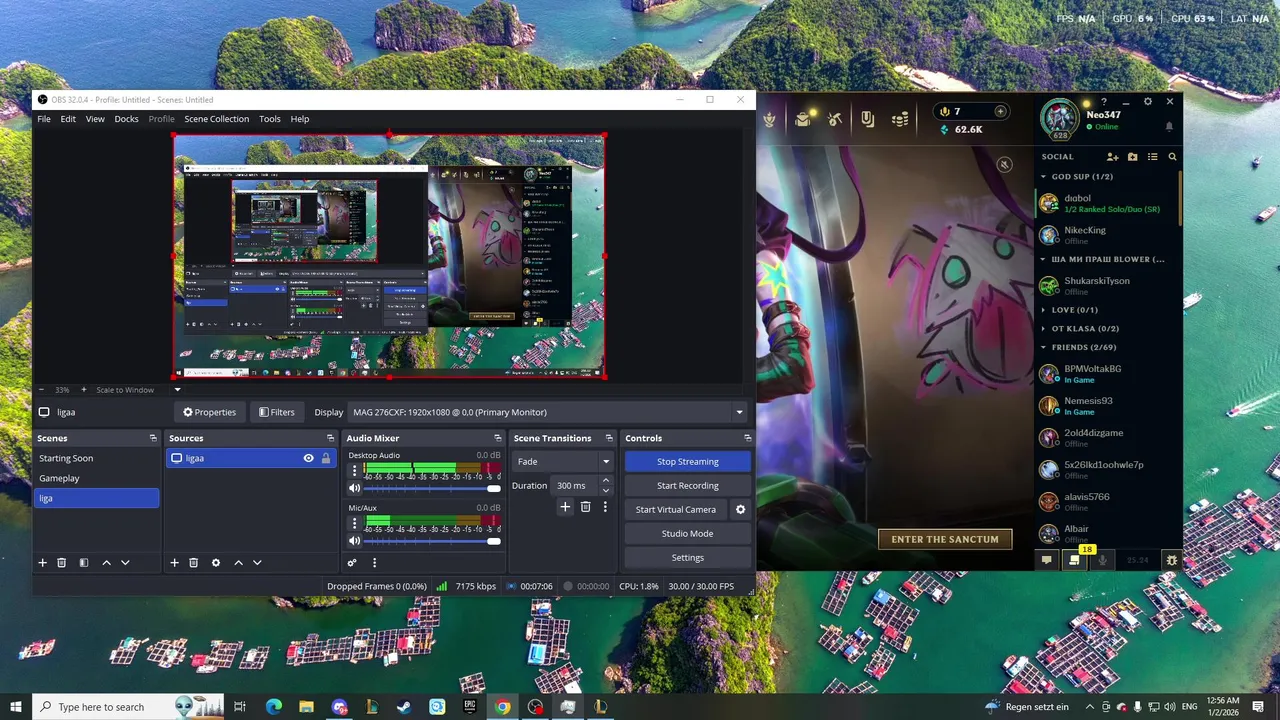Open OBS Settings button

(687, 557)
